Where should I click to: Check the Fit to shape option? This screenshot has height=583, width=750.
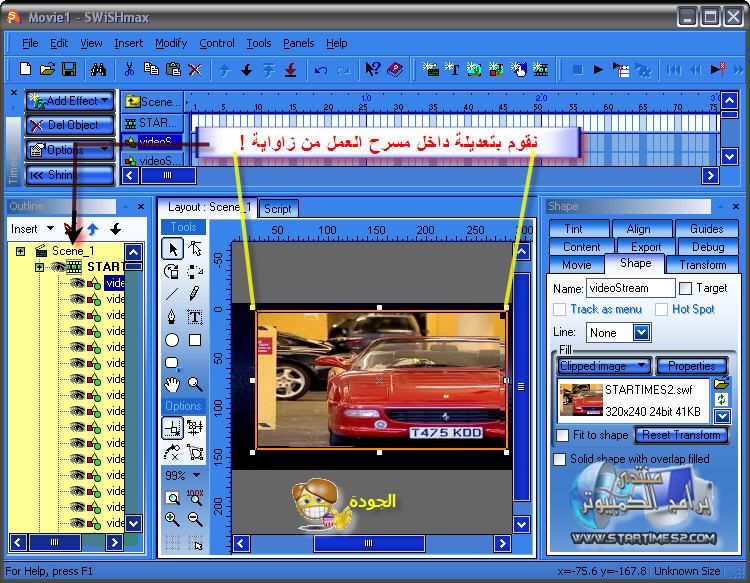562,435
